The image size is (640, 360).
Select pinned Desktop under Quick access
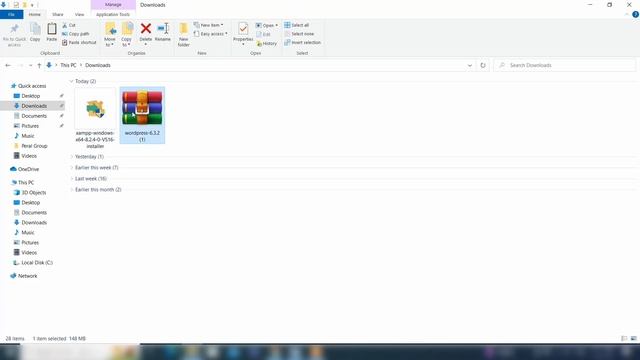click(x=31, y=96)
